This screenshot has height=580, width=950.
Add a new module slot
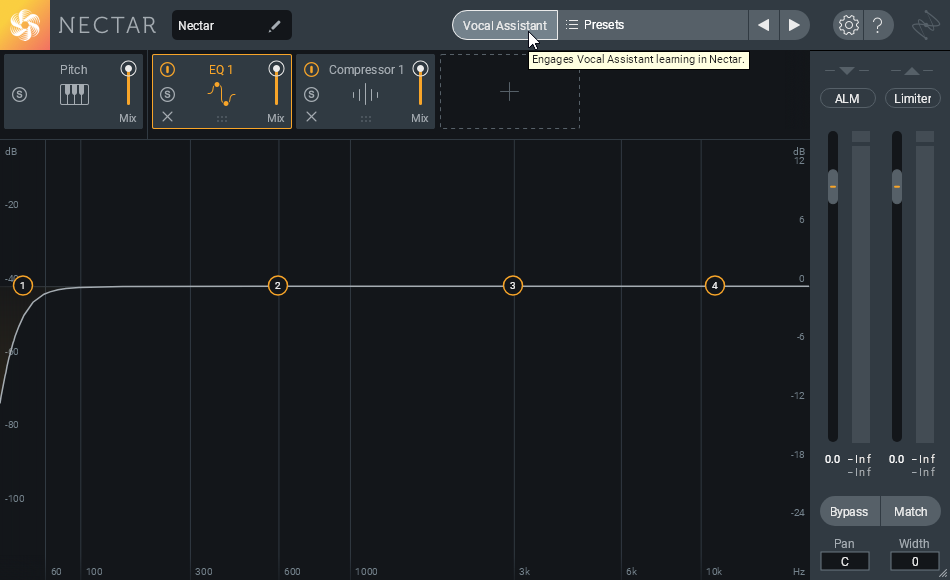click(x=510, y=92)
